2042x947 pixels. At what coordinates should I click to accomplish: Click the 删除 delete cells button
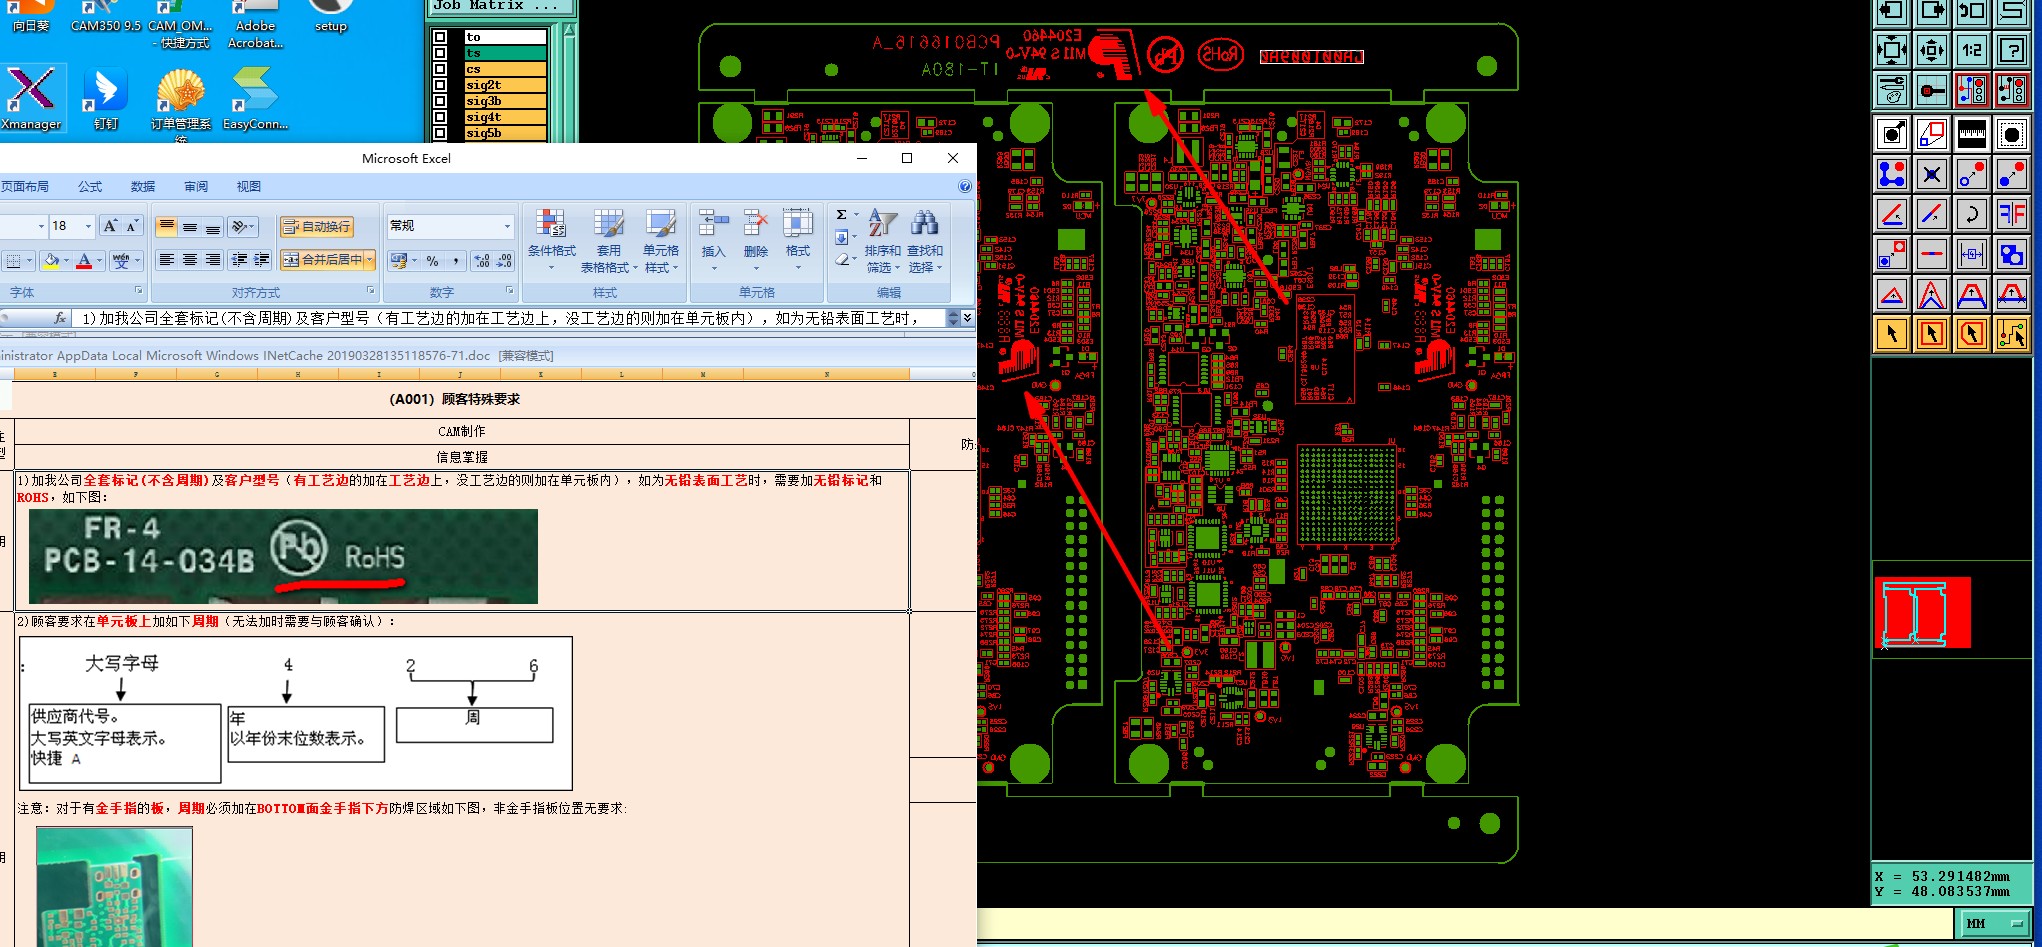756,241
